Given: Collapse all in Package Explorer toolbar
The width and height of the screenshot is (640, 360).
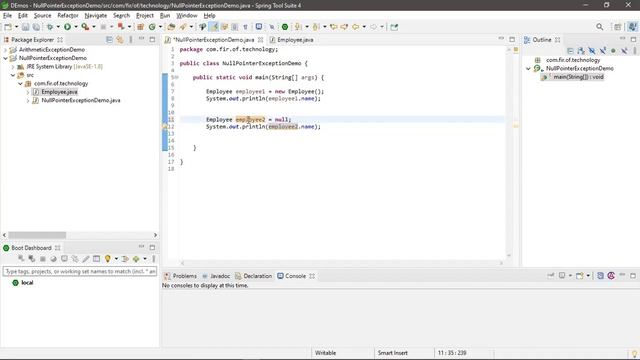Looking at the screenshot, I should (109, 40).
